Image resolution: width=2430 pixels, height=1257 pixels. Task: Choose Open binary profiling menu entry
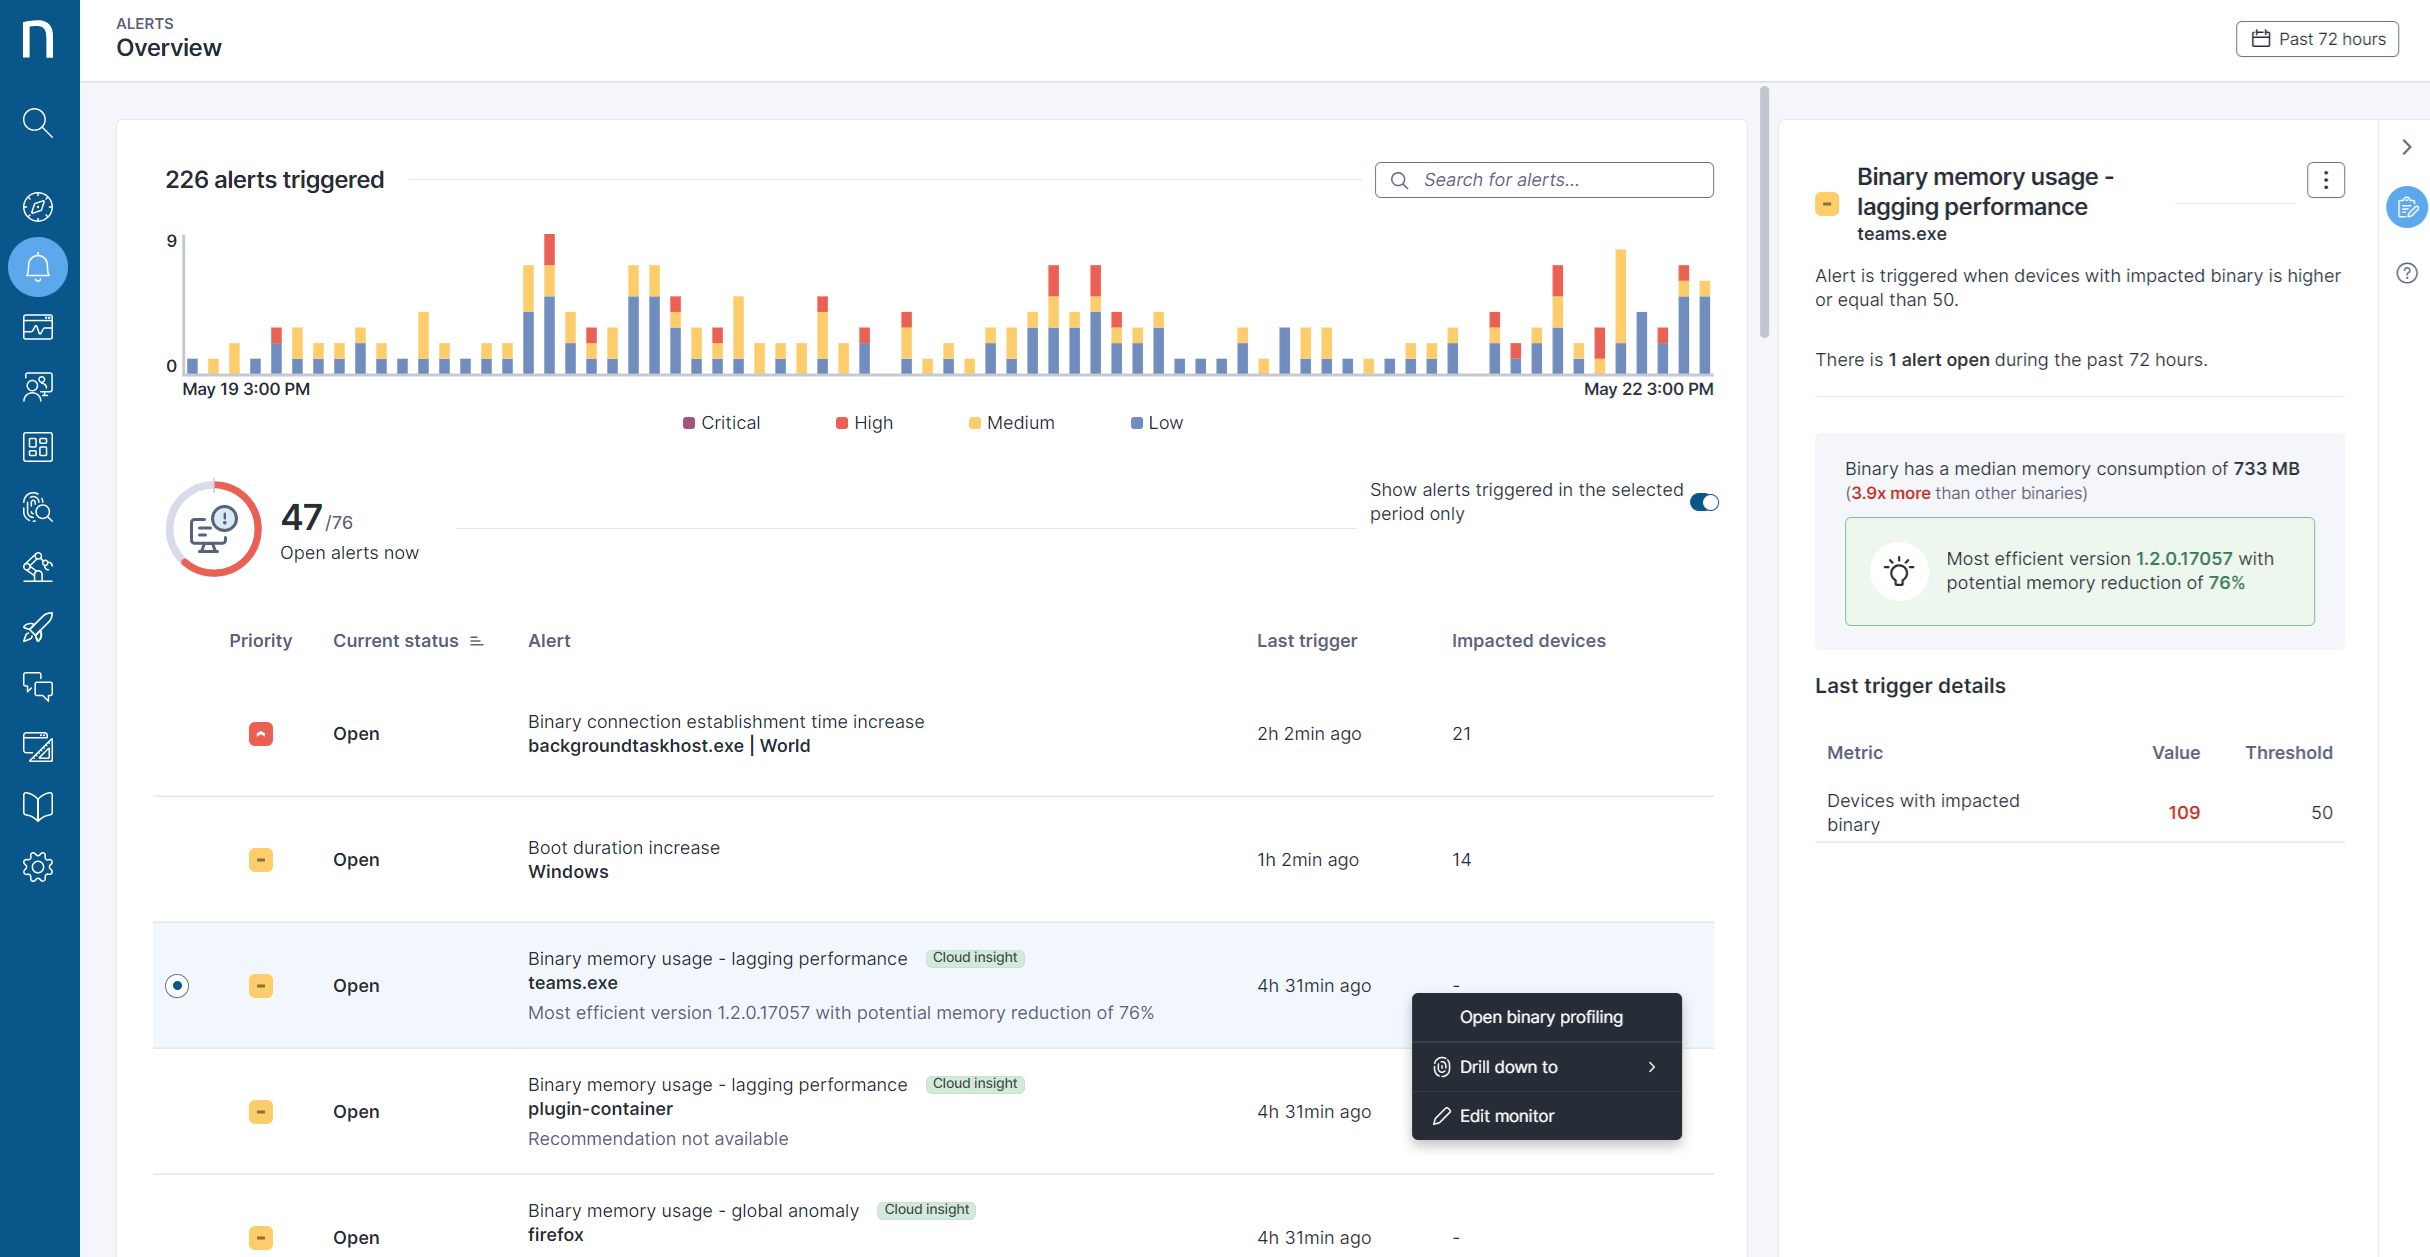(1540, 1017)
